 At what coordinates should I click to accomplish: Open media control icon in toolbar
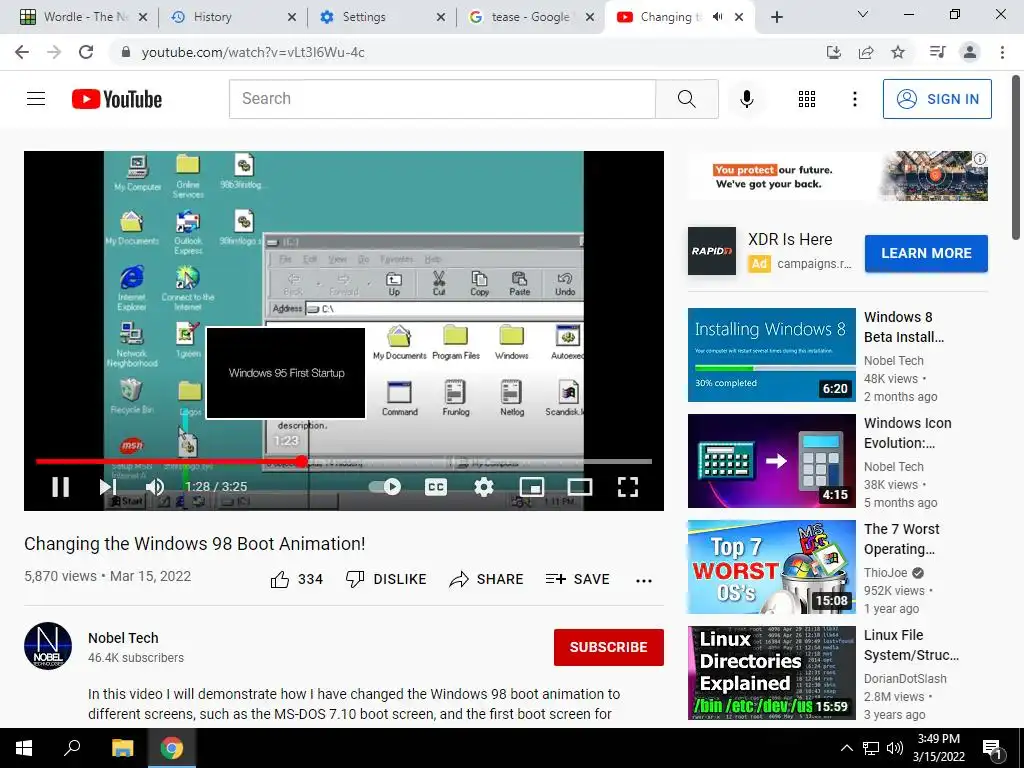937,52
